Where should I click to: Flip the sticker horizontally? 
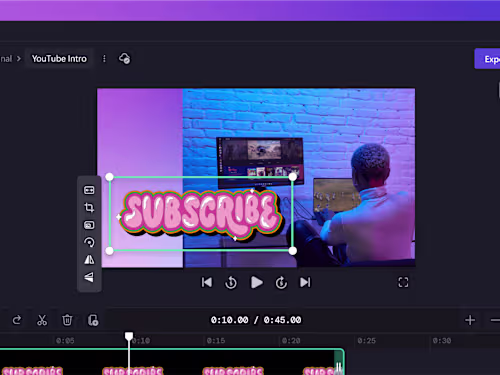tap(89, 259)
